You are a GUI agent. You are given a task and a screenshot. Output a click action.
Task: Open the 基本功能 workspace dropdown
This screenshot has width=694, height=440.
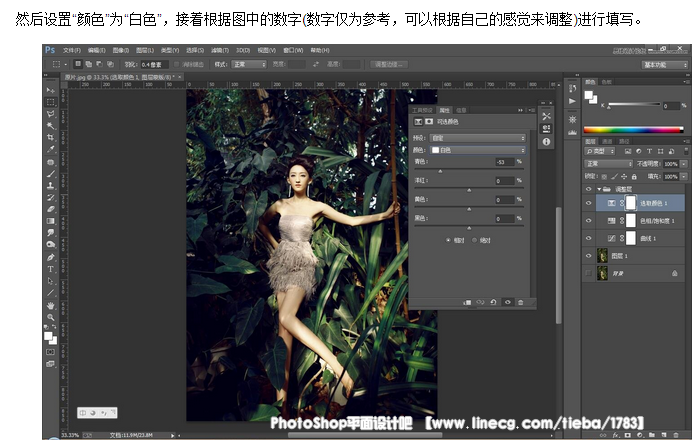665,65
